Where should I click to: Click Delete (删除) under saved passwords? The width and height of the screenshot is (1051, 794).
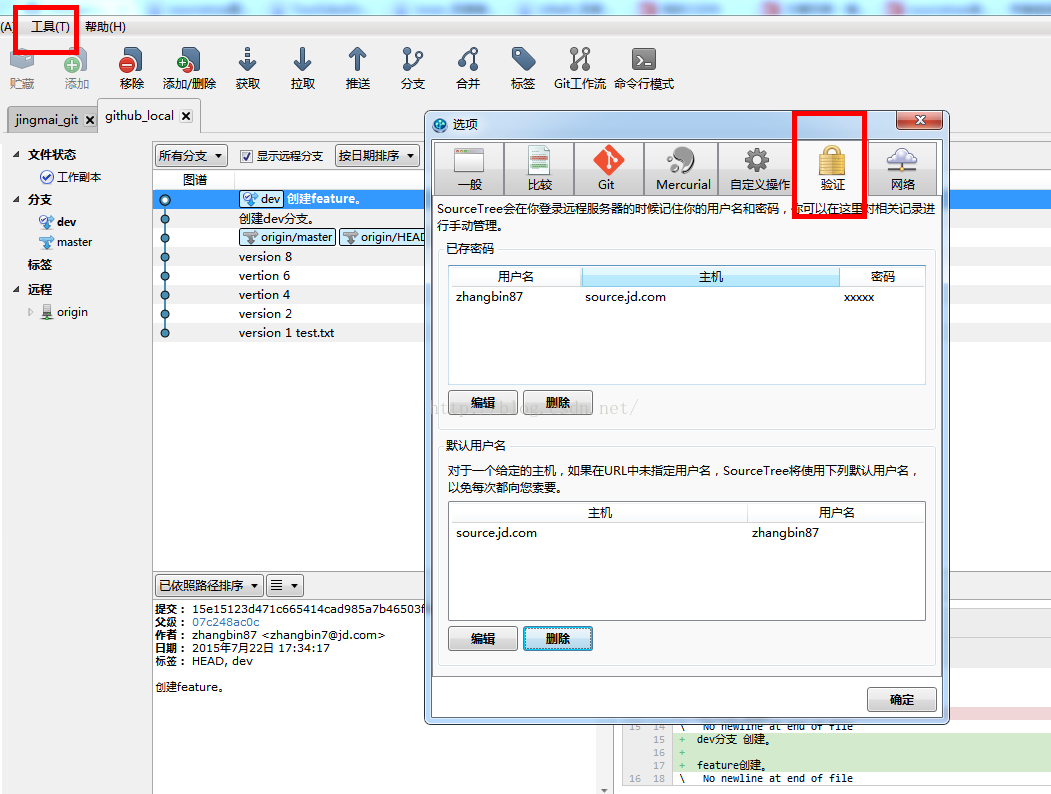(558, 402)
